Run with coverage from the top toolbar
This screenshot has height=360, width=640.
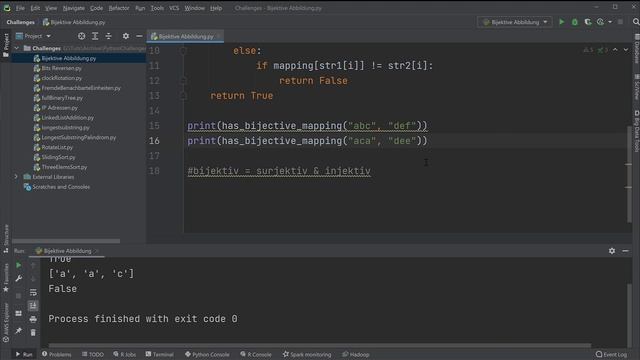[588, 22]
